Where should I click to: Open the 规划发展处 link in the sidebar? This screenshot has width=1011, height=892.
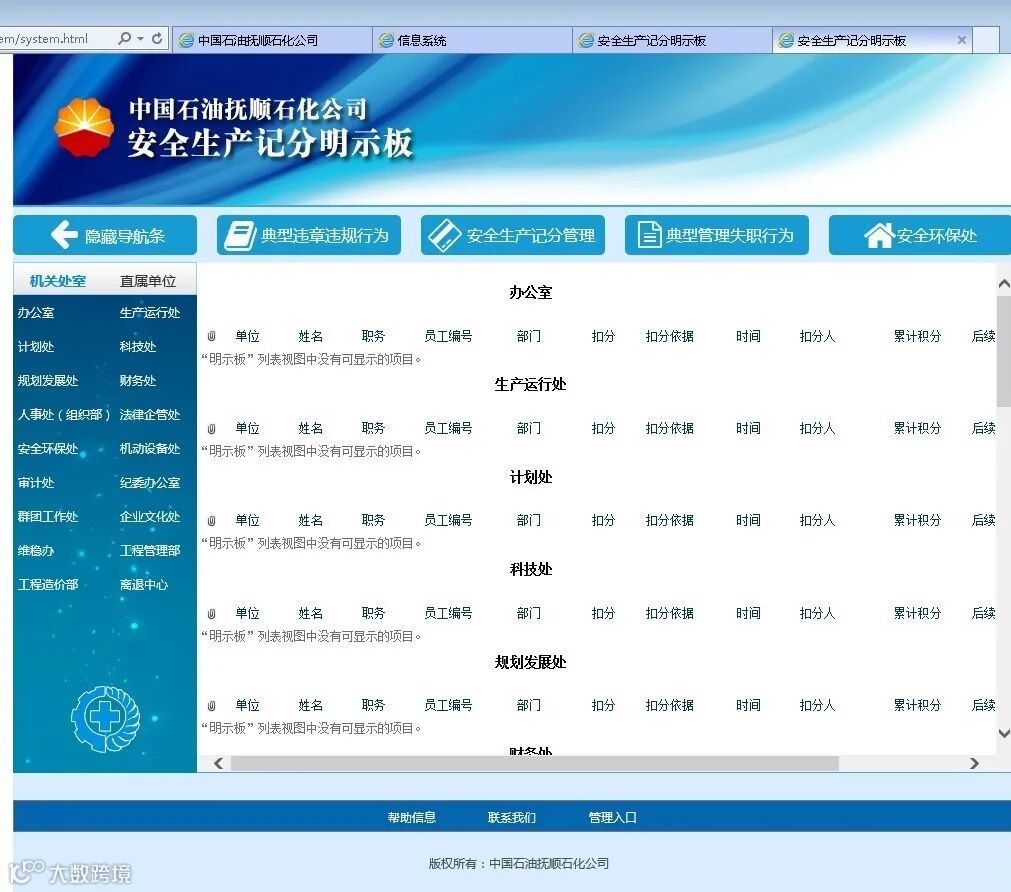tap(48, 381)
